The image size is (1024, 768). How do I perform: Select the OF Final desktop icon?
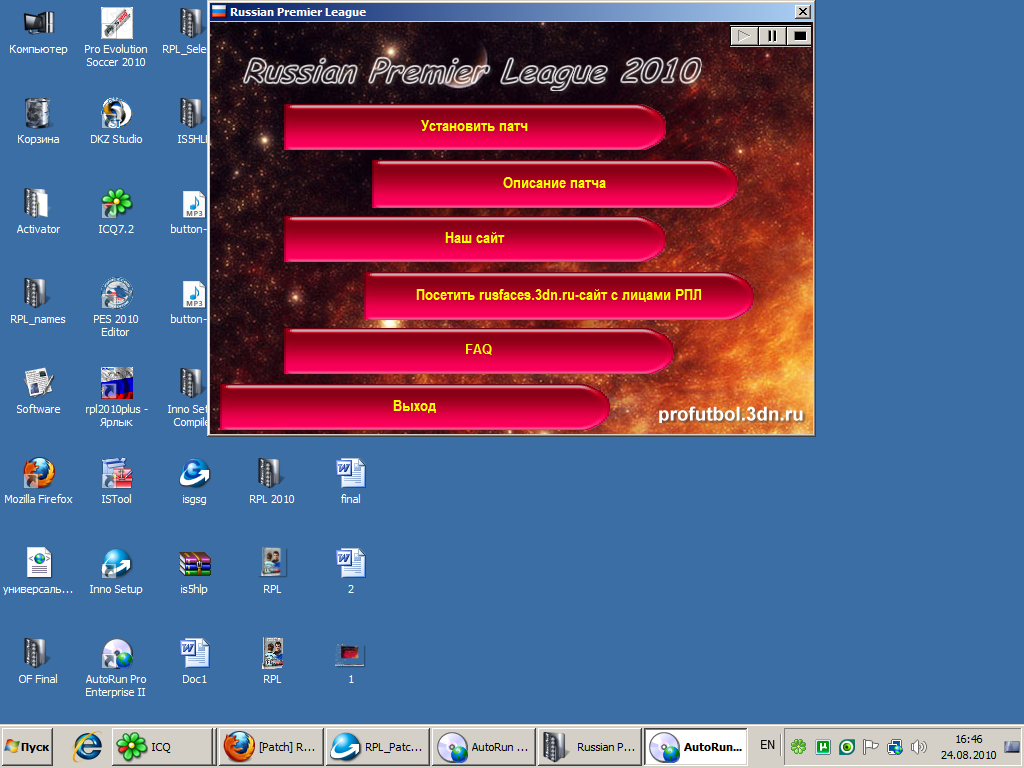pyautogui.click(x=38, y=662)
